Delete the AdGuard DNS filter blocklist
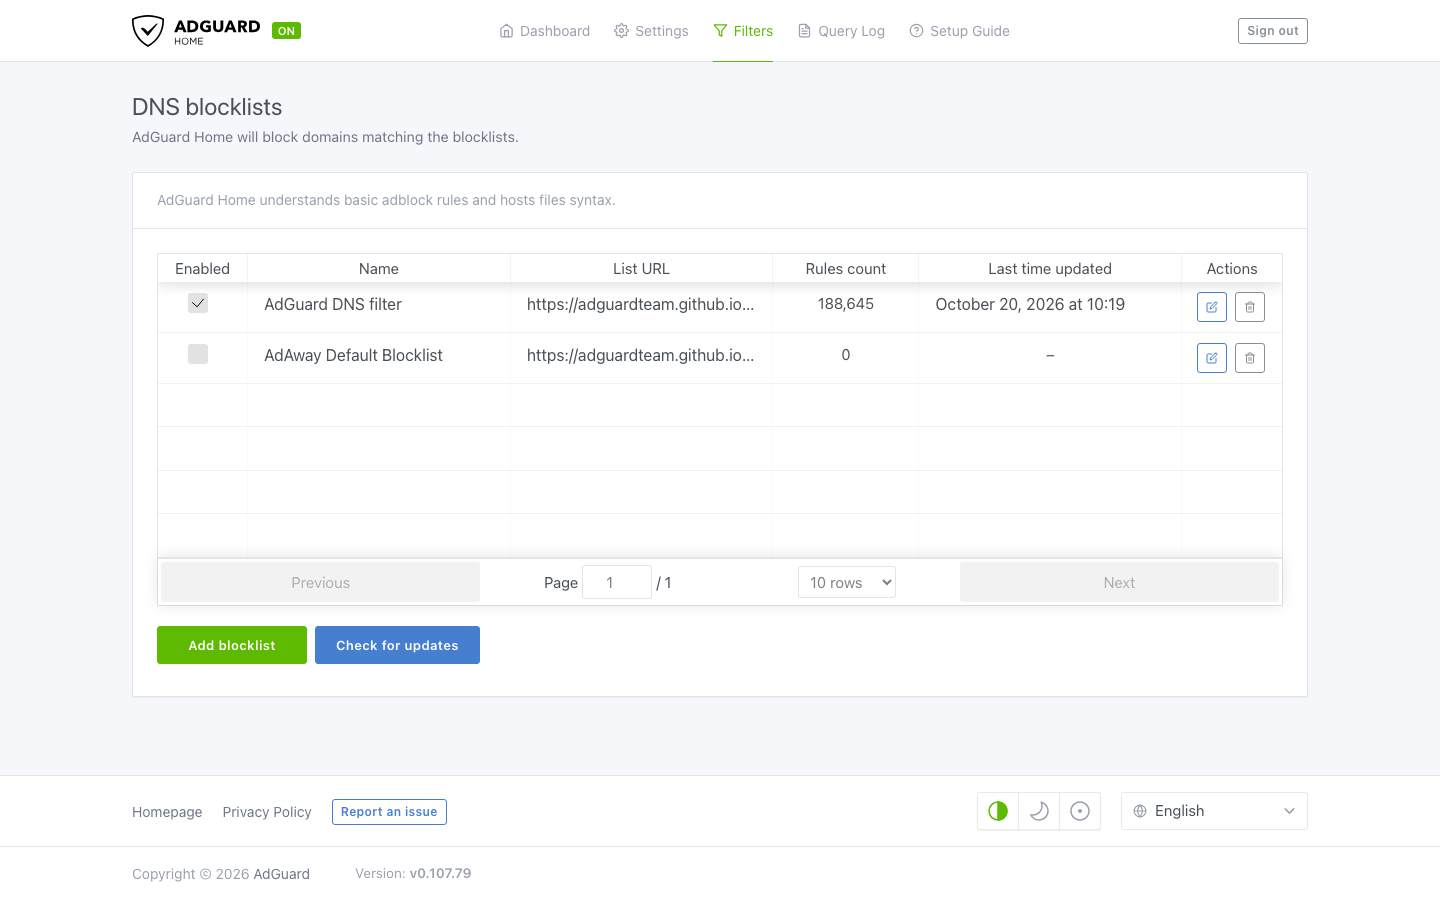This screenshot has height=900, width=1440. click(1250, 307)
